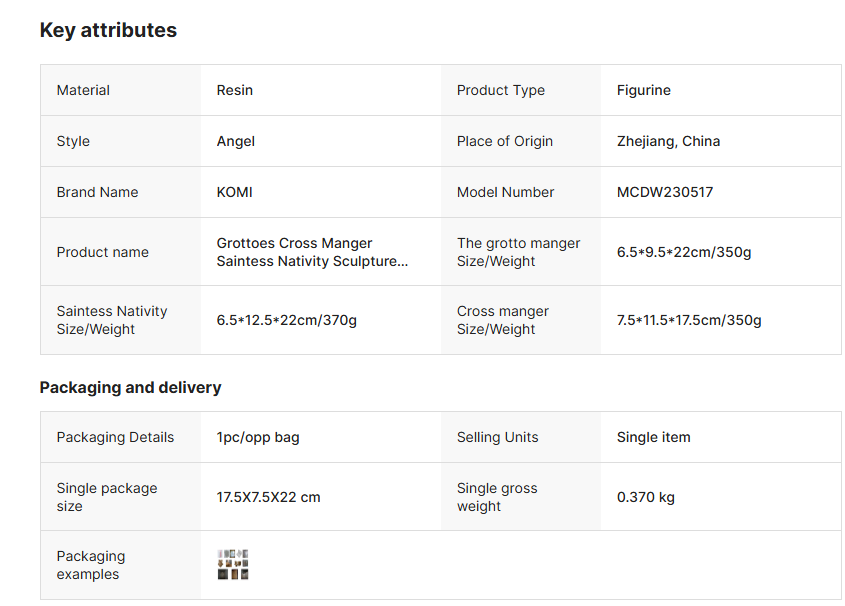Click the Key attributes heading
The height and width of the screenshot is (606, 845).
[108, 30]
